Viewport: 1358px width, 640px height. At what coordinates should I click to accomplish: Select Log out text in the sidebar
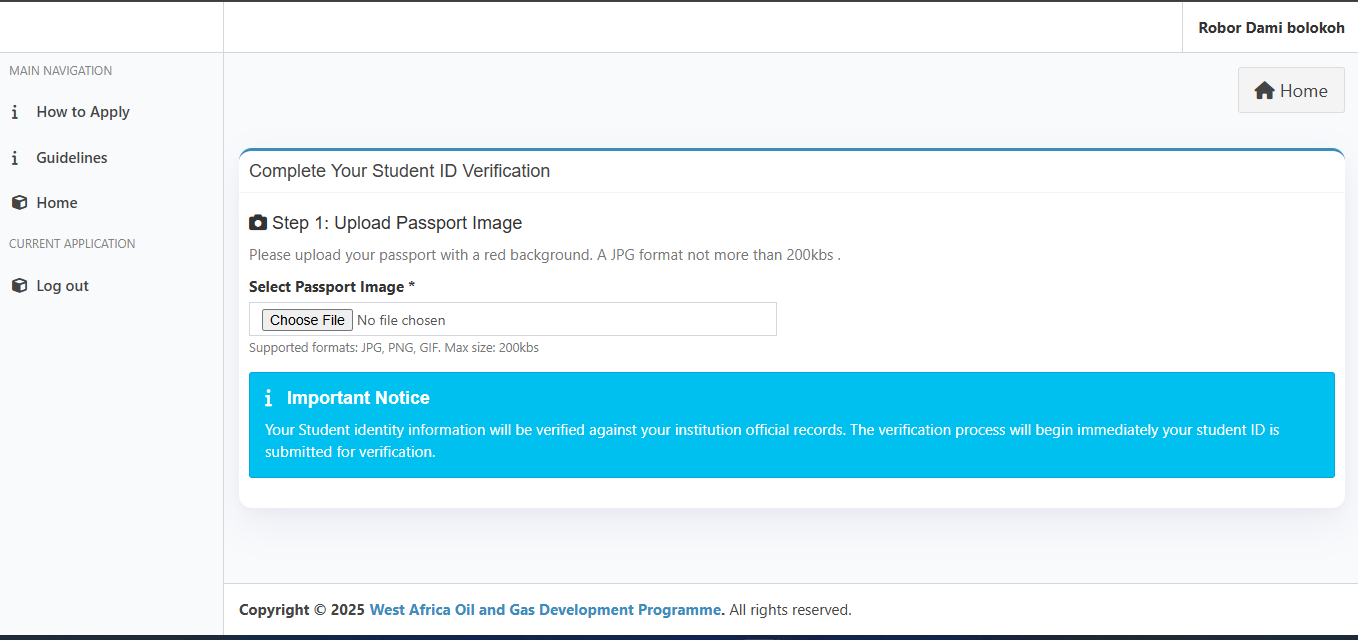63,286
